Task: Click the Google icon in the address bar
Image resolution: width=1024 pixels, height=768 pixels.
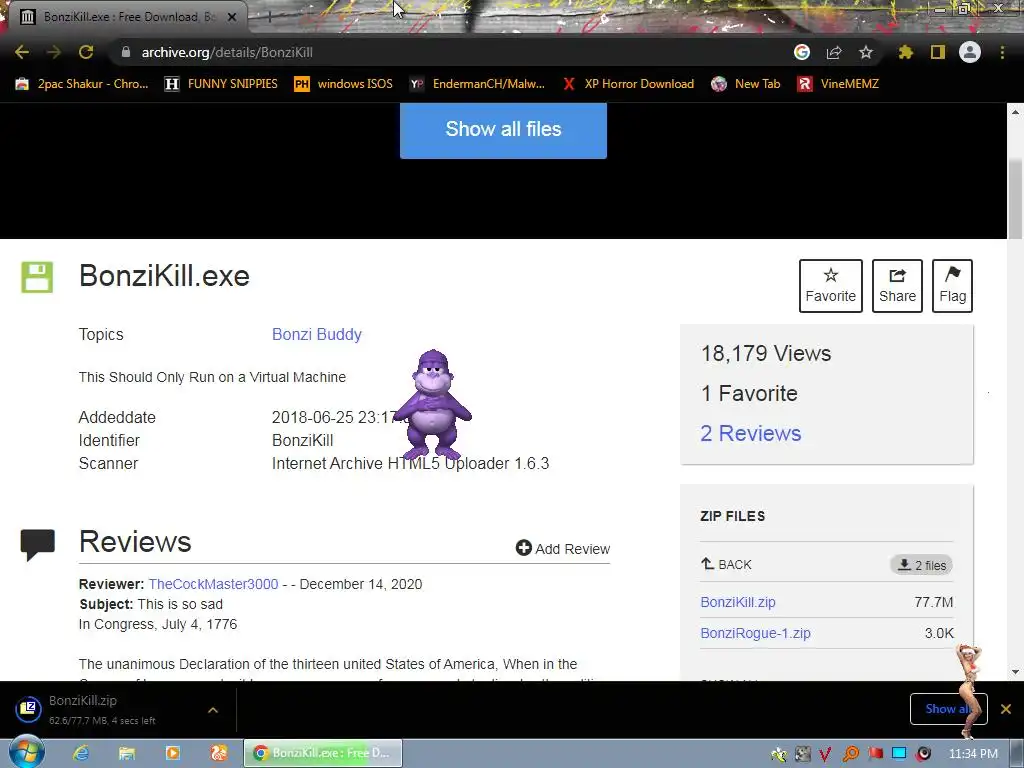Action: (x=801, y=52)
